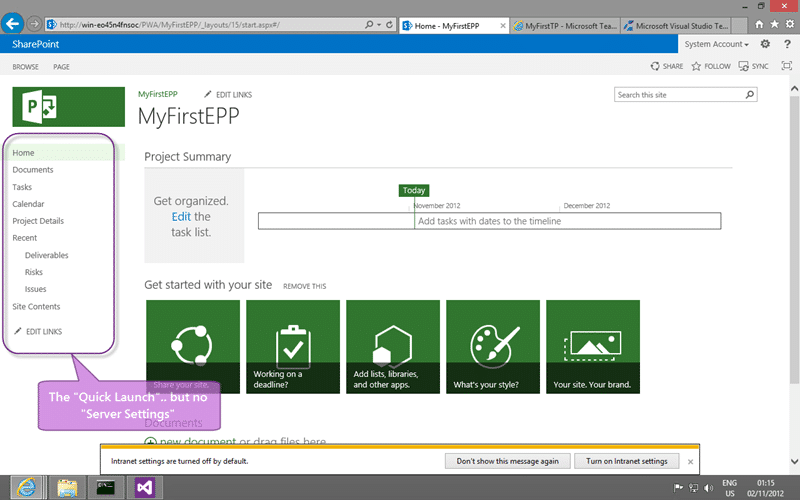Open Visual Studio from the taskbar

[145, 488]
